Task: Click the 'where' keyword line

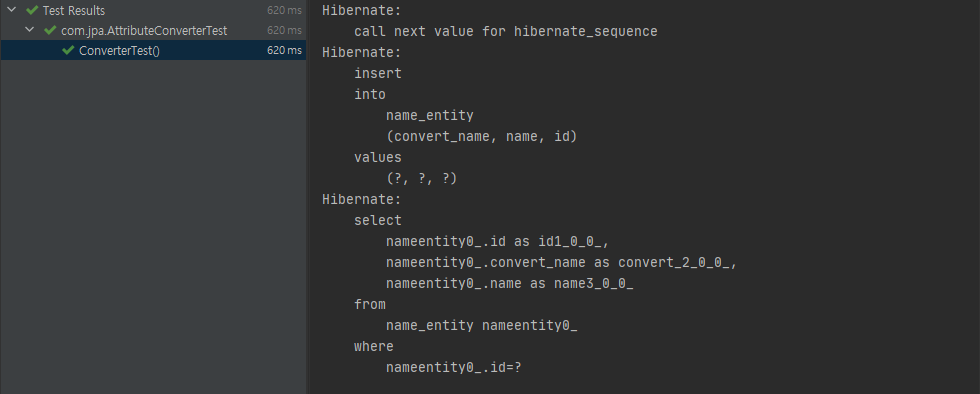Action: pos(374,346)
